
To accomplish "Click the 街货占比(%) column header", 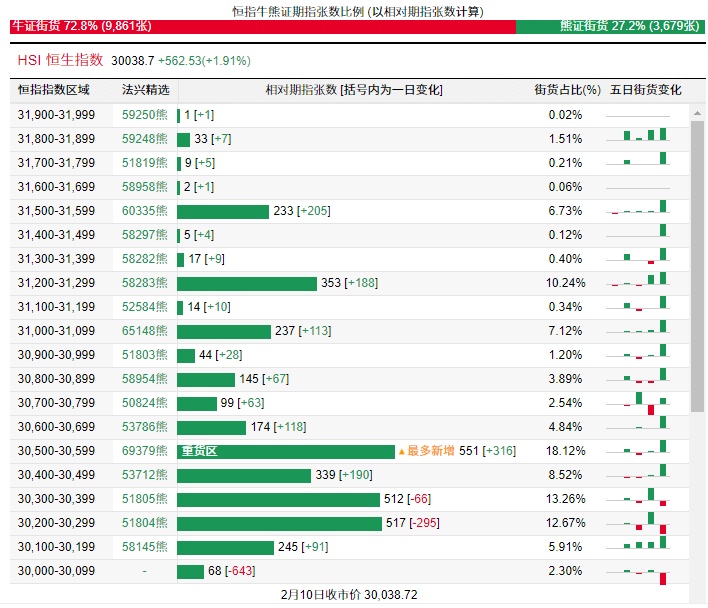I will point(567,90).
